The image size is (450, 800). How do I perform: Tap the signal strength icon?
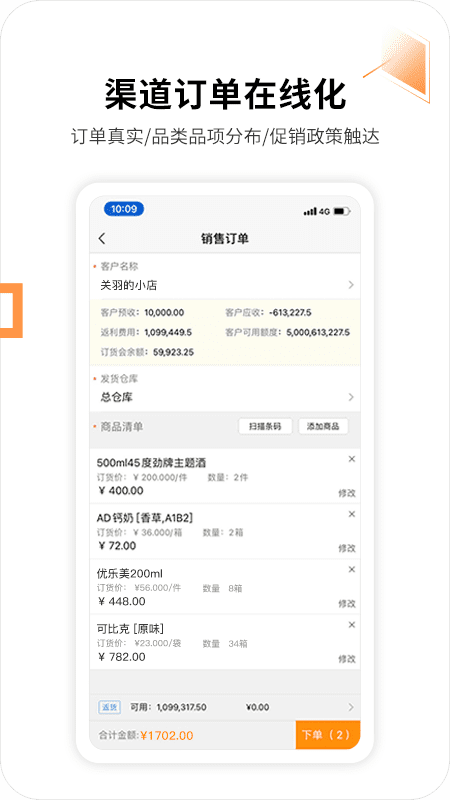click(310, 211)
